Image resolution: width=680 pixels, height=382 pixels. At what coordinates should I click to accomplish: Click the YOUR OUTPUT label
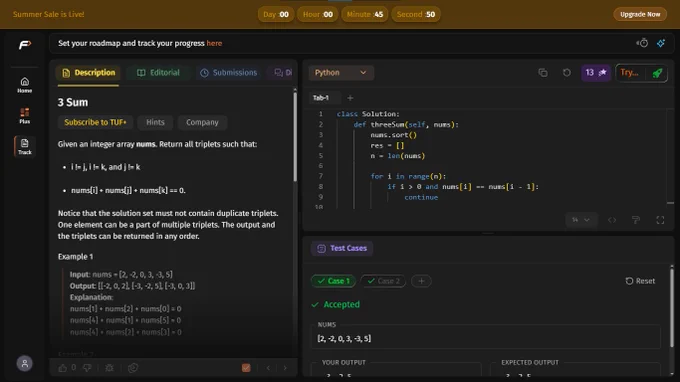tap(343, 362)
